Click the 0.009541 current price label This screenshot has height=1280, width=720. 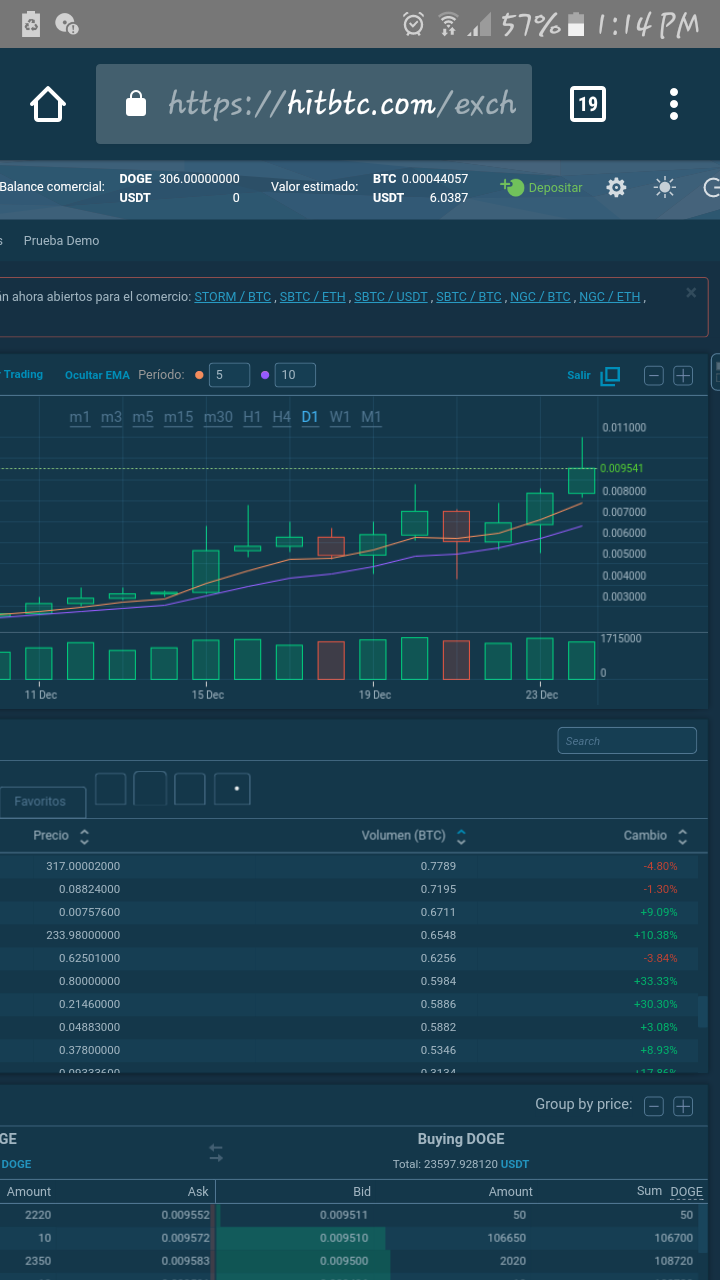pyautogui.click(x=622, y=468)
